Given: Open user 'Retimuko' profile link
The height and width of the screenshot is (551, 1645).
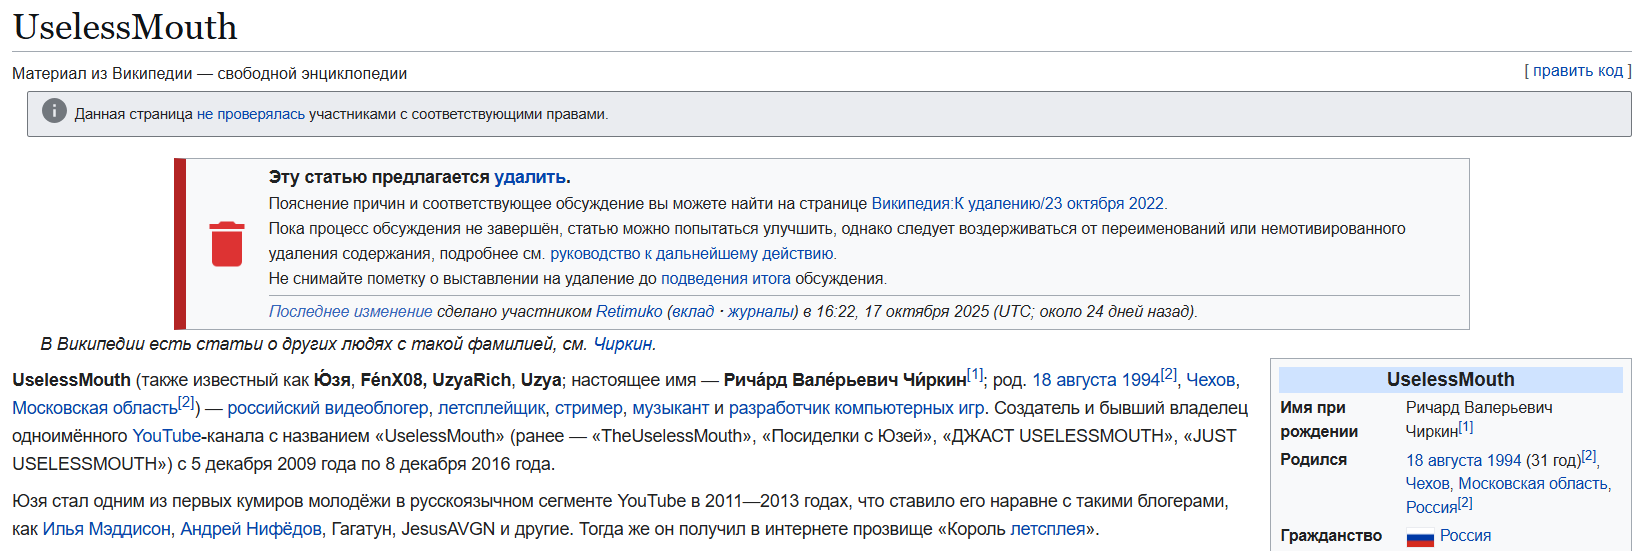Looking at the screenshot, I should [629, 311].
